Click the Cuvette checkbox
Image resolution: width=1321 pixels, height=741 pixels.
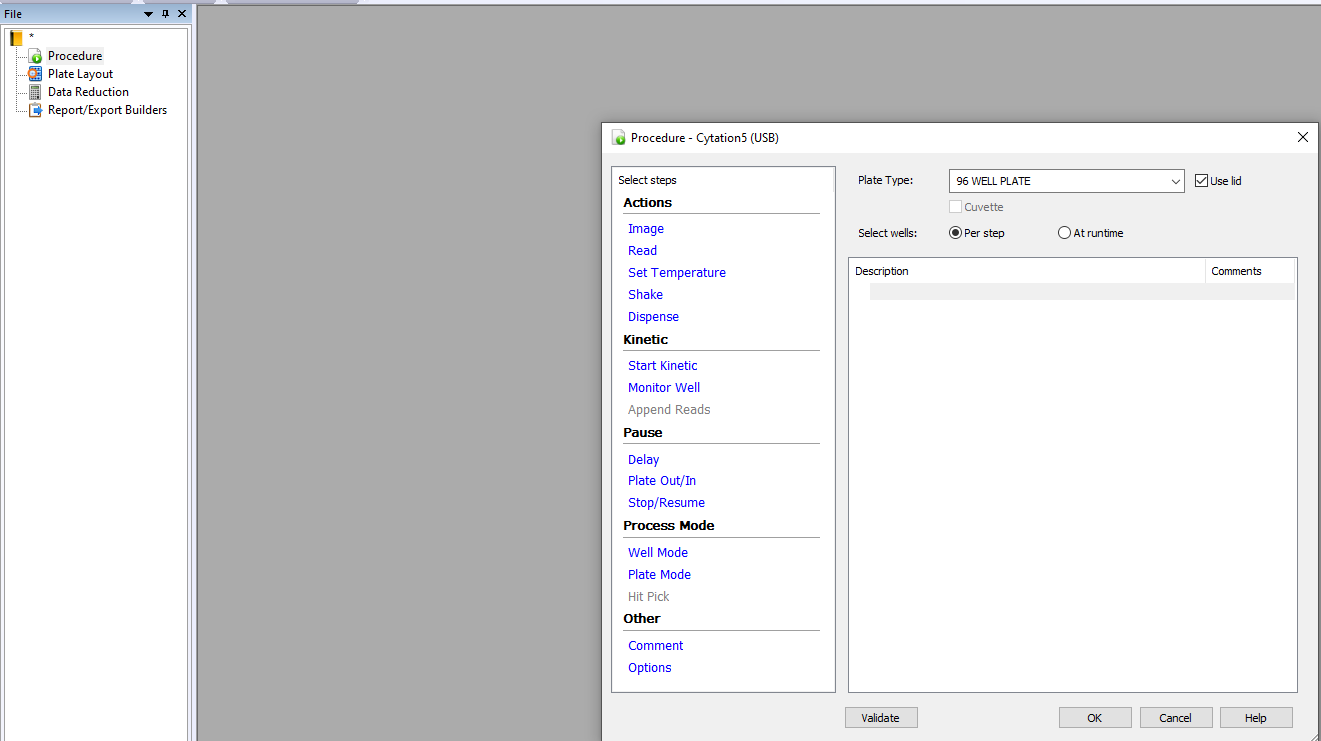[956, 207]
